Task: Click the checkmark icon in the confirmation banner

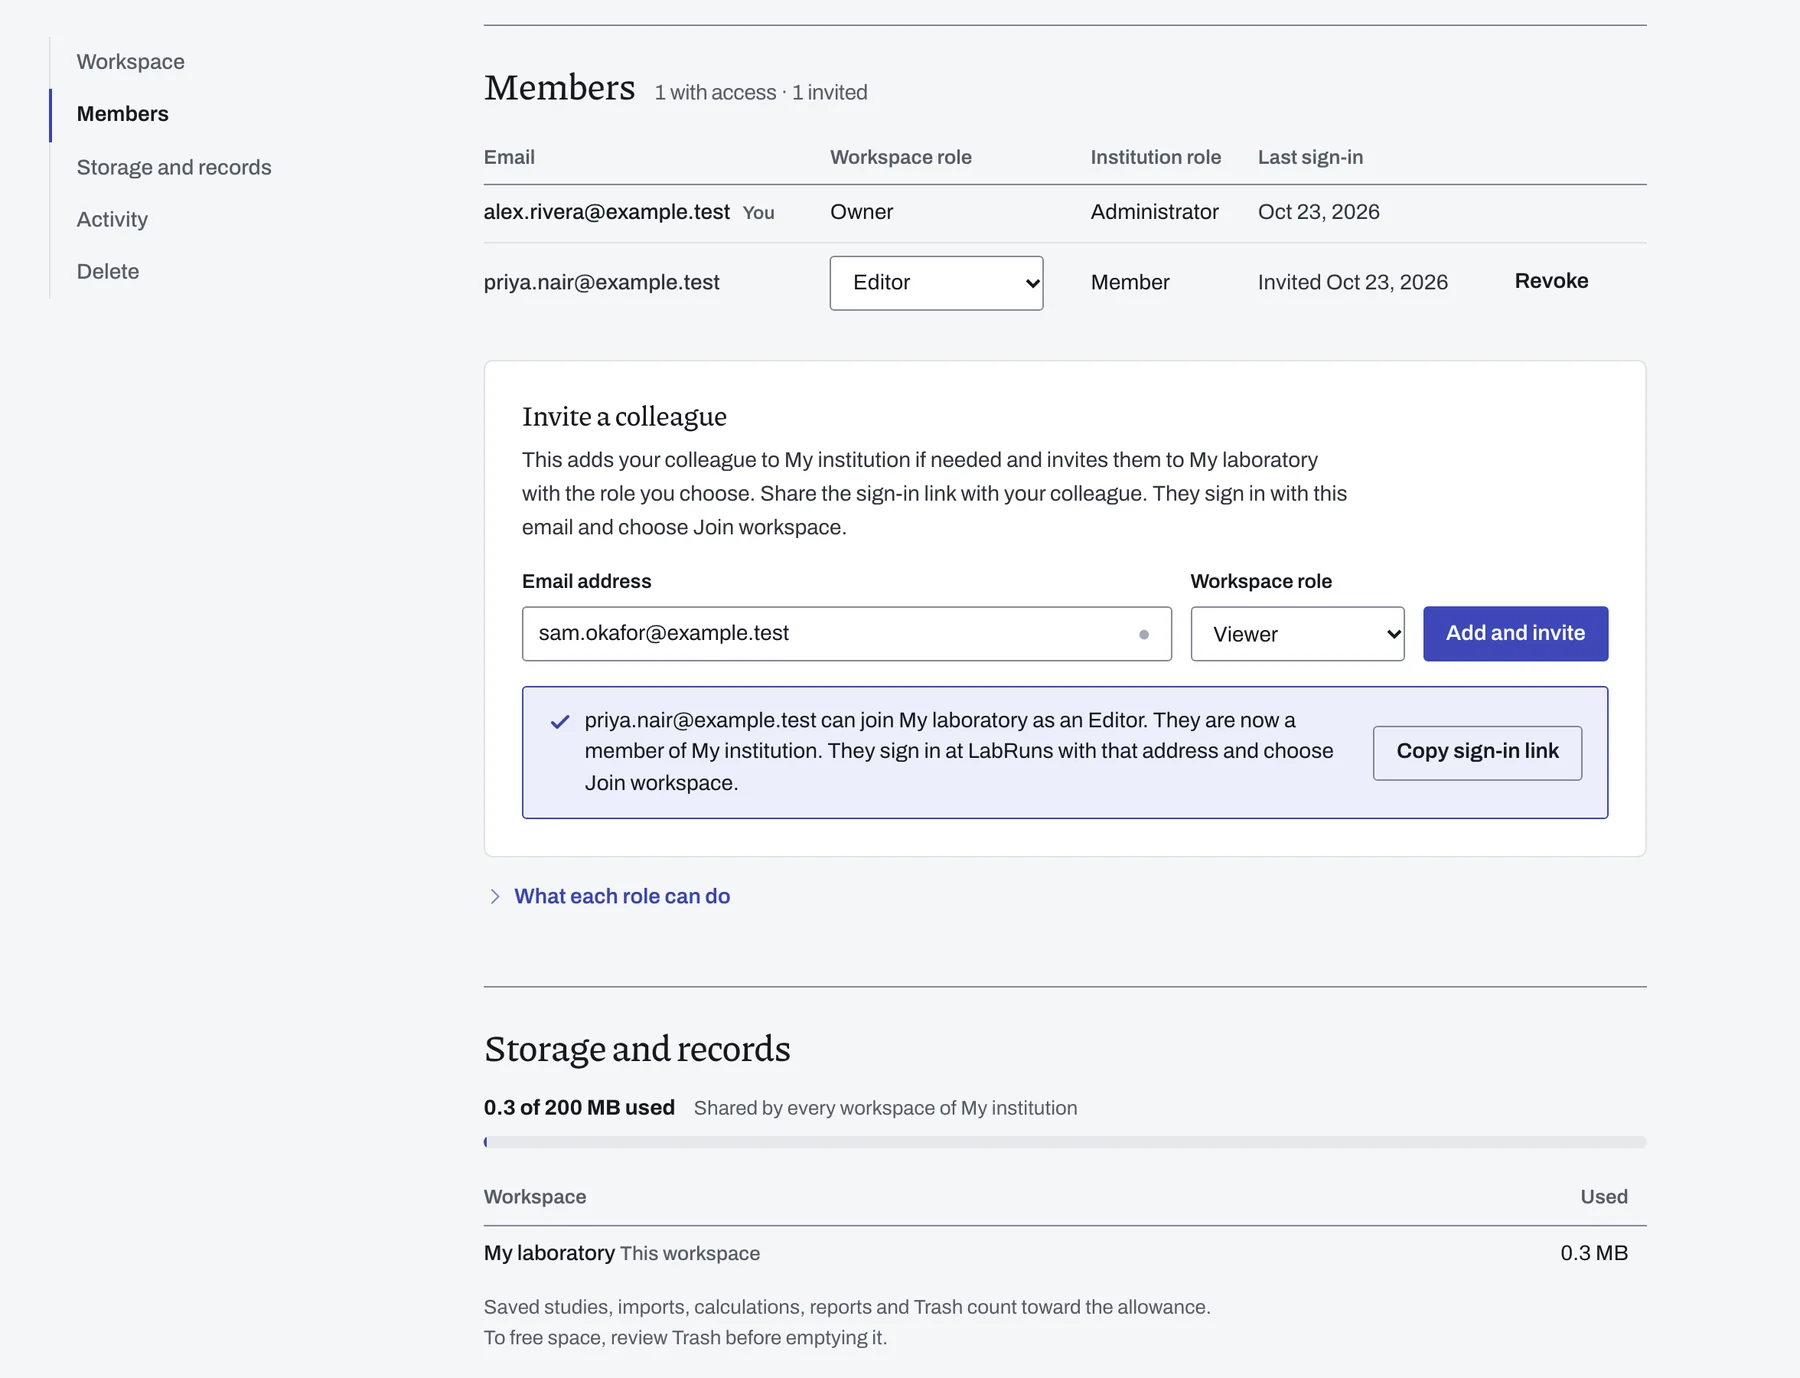Action: [560, 721]
